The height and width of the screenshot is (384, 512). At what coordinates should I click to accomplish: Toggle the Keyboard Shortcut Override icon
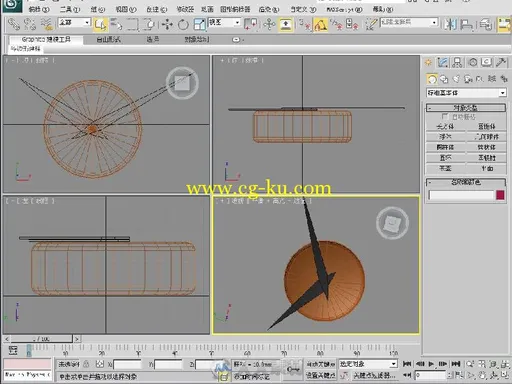286,24
